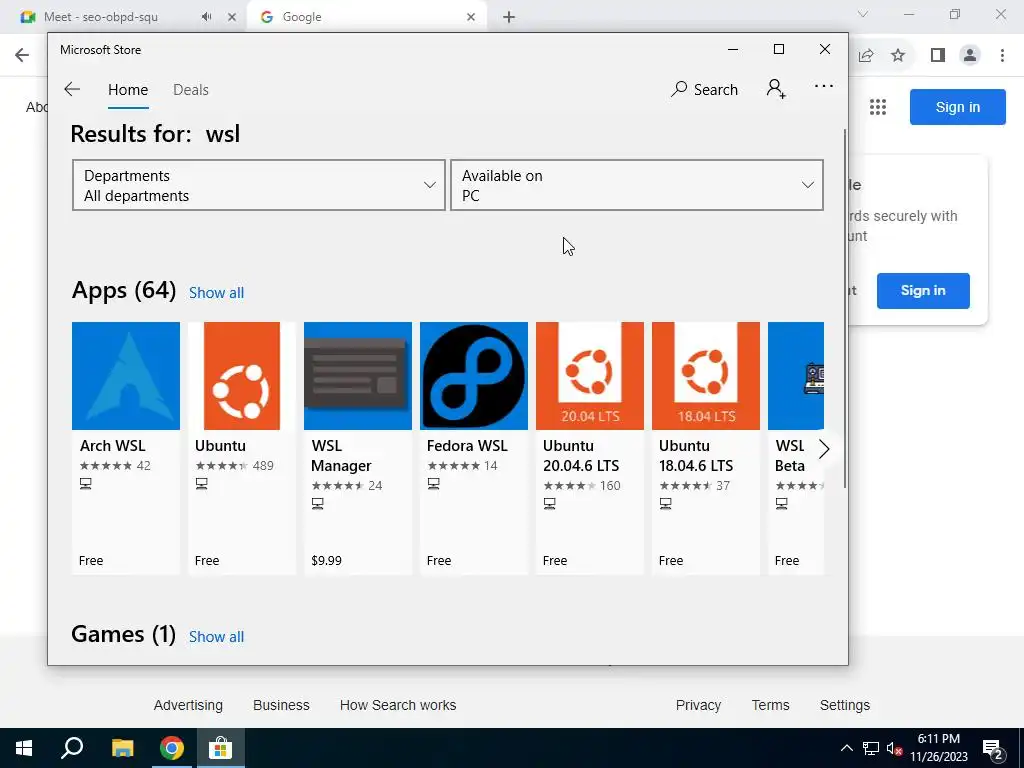
Task: Show hidden system tray icons
Action: coord(846,748)
